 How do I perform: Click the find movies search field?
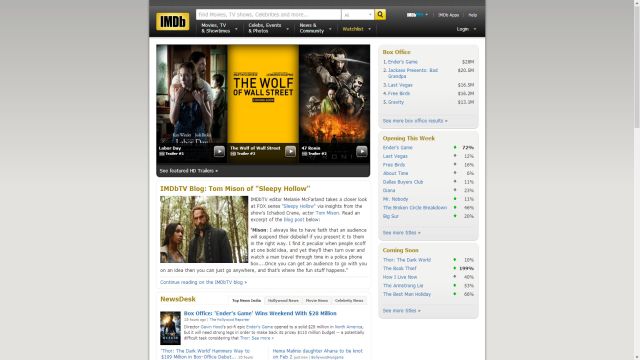[268, 15]
